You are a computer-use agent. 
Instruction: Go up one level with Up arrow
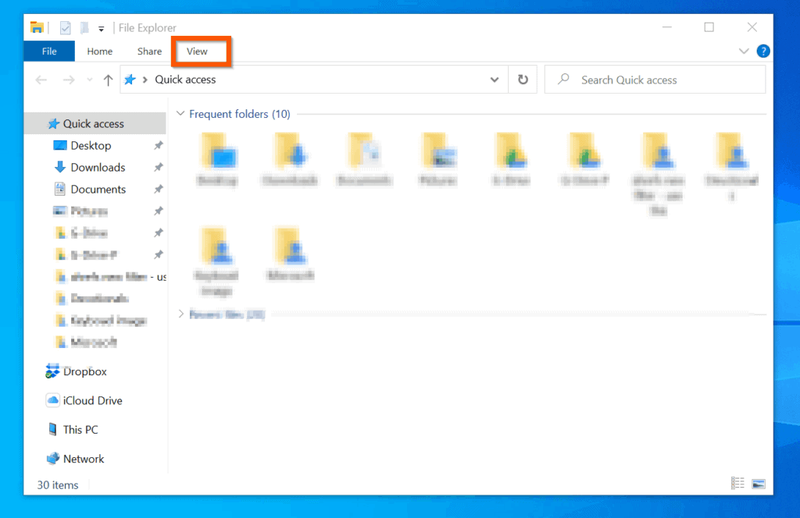coord(108,80)
